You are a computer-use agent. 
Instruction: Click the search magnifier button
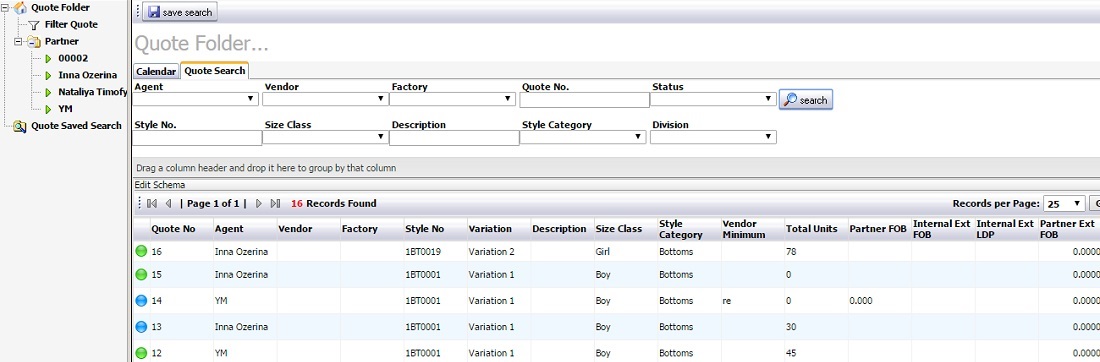(x=805, y=100)
